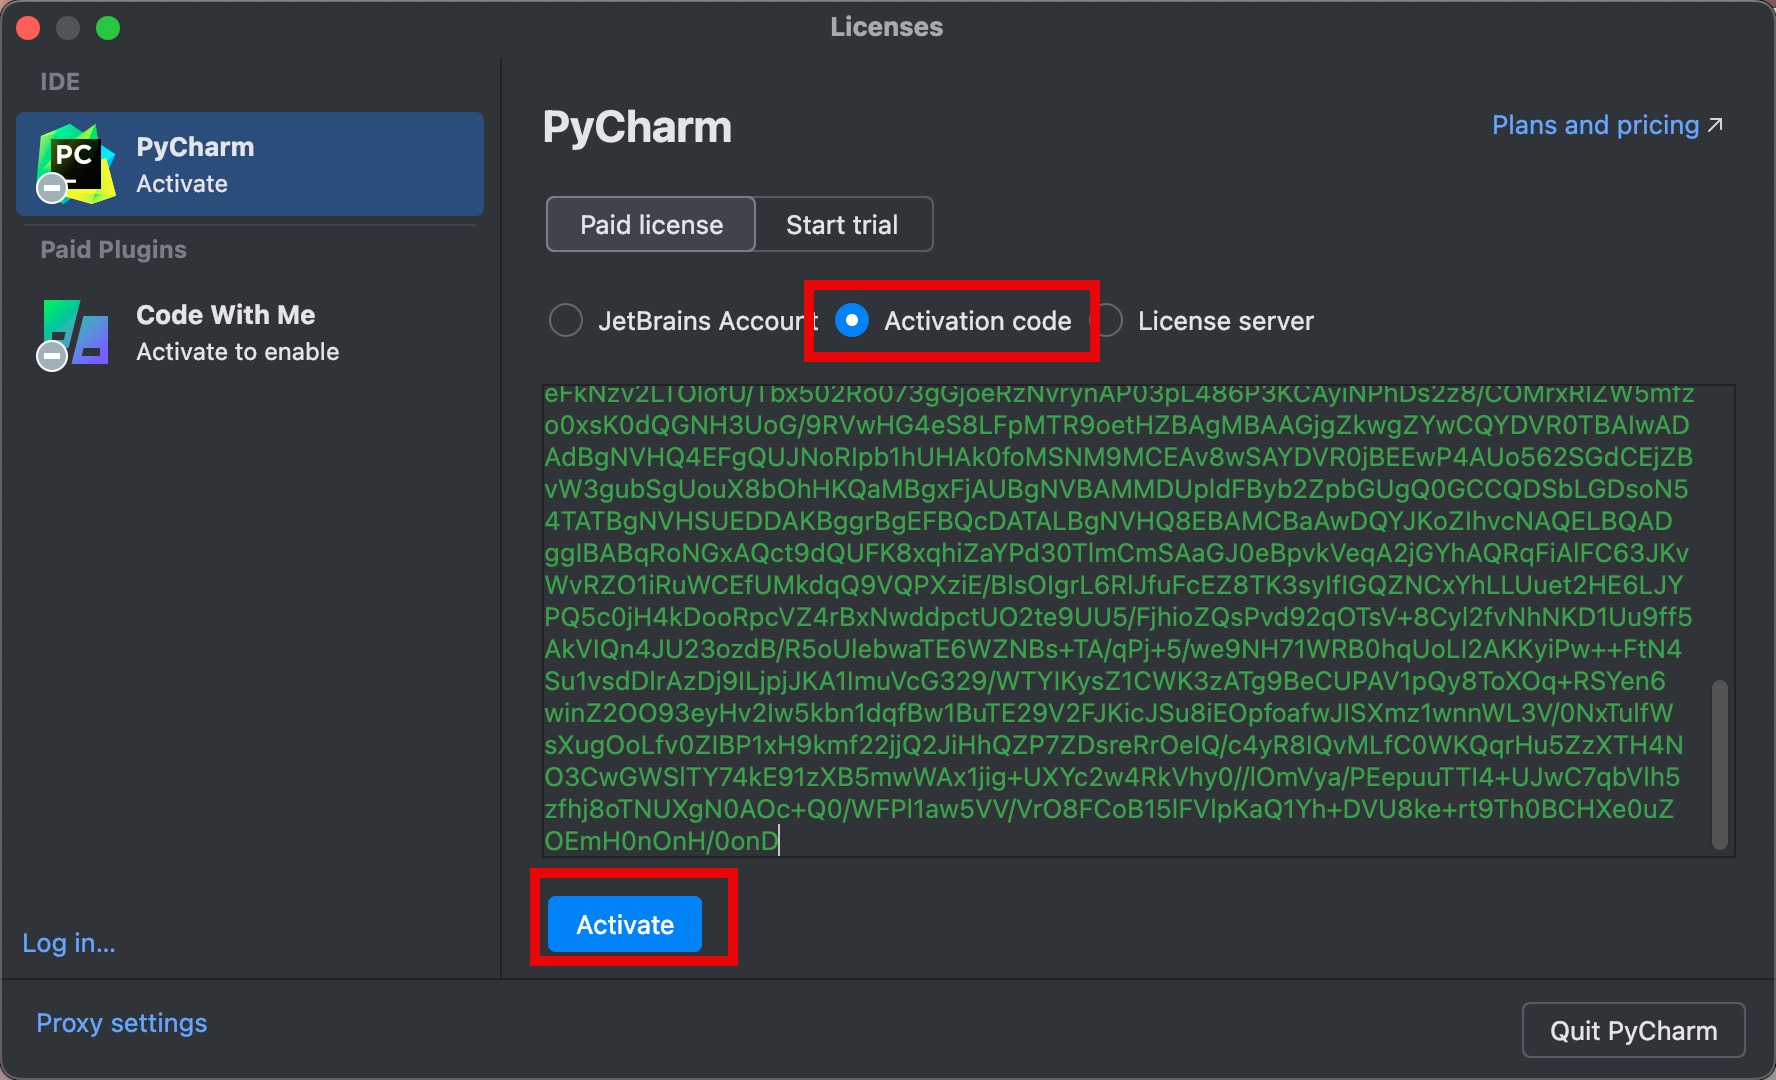
Task: Open the Plans and pricing link
Action: pos(1595,125)
